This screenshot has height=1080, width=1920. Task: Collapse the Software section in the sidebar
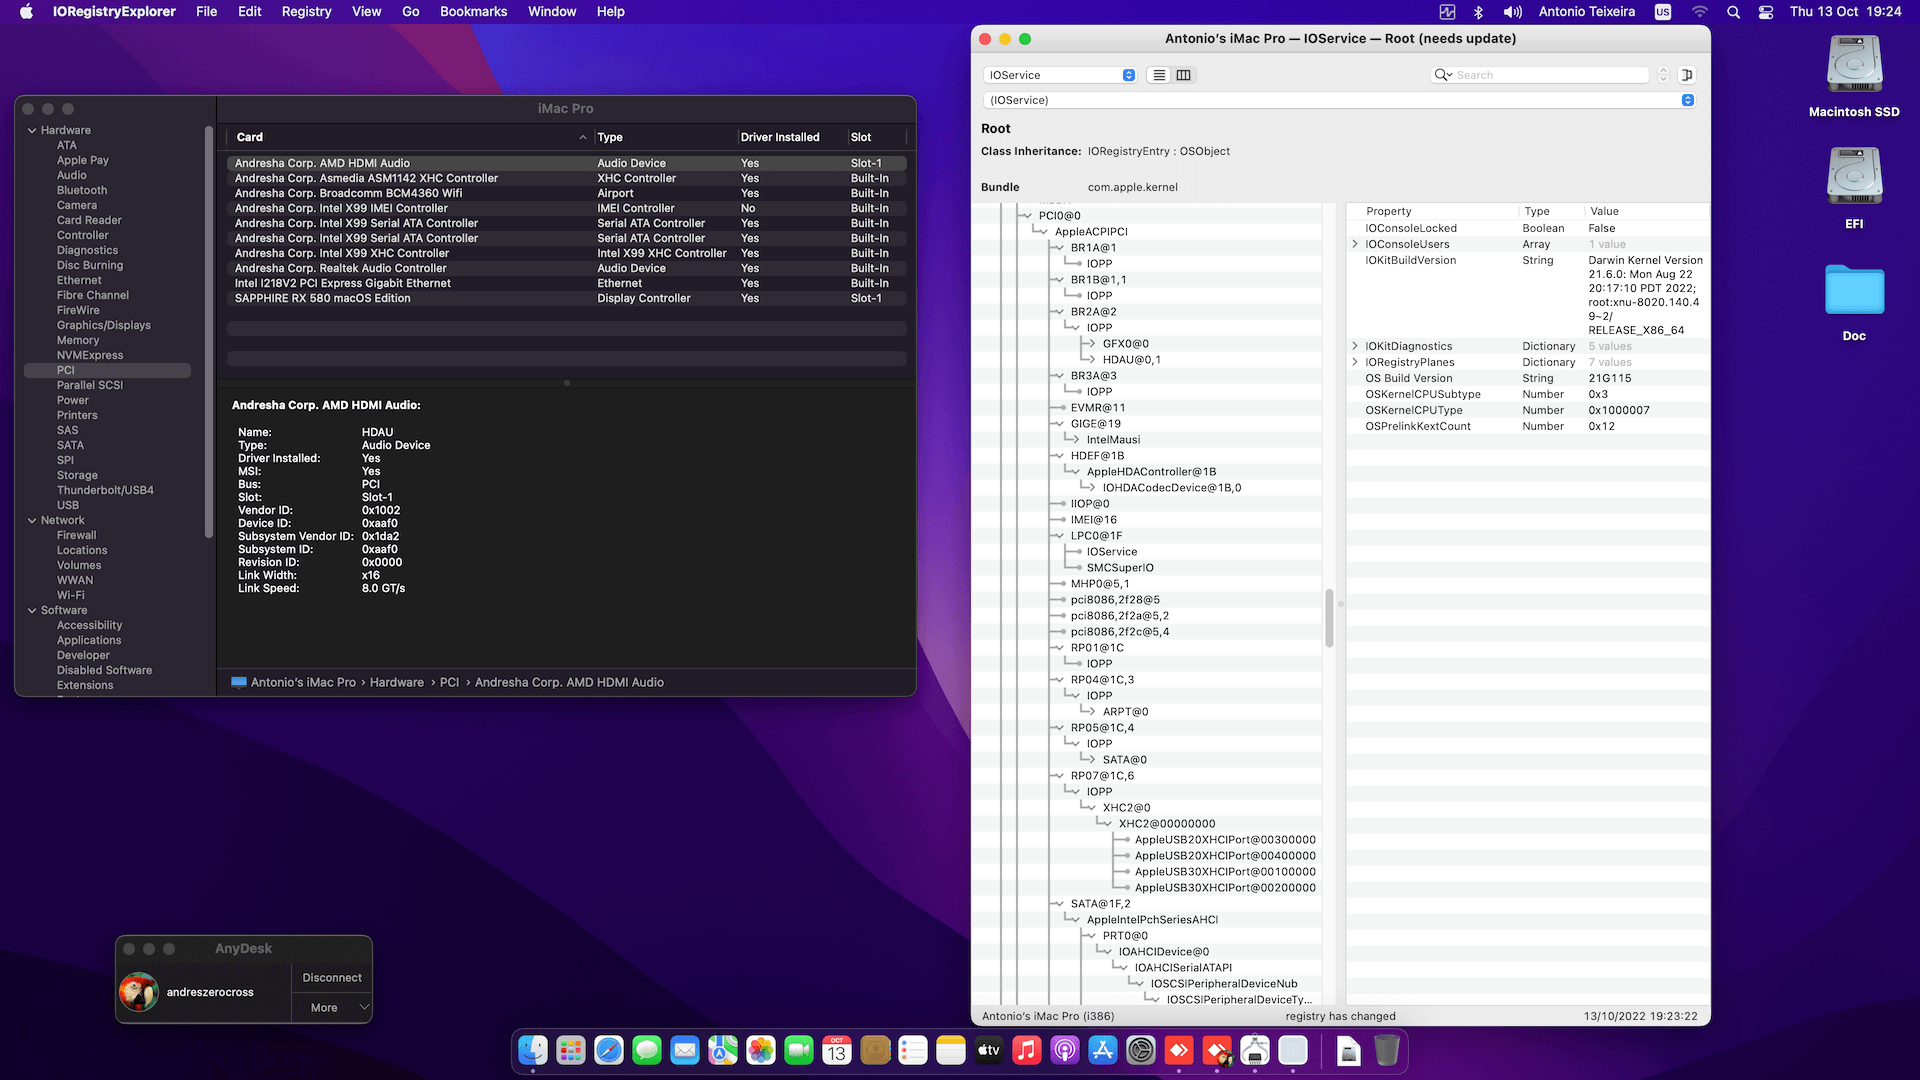tap(33, 610)
